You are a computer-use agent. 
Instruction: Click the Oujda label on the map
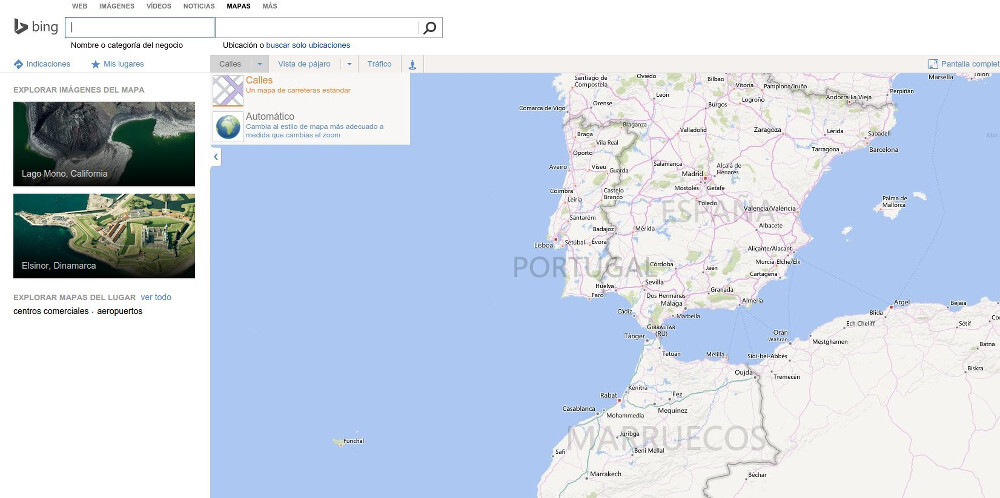click(744, 372)
